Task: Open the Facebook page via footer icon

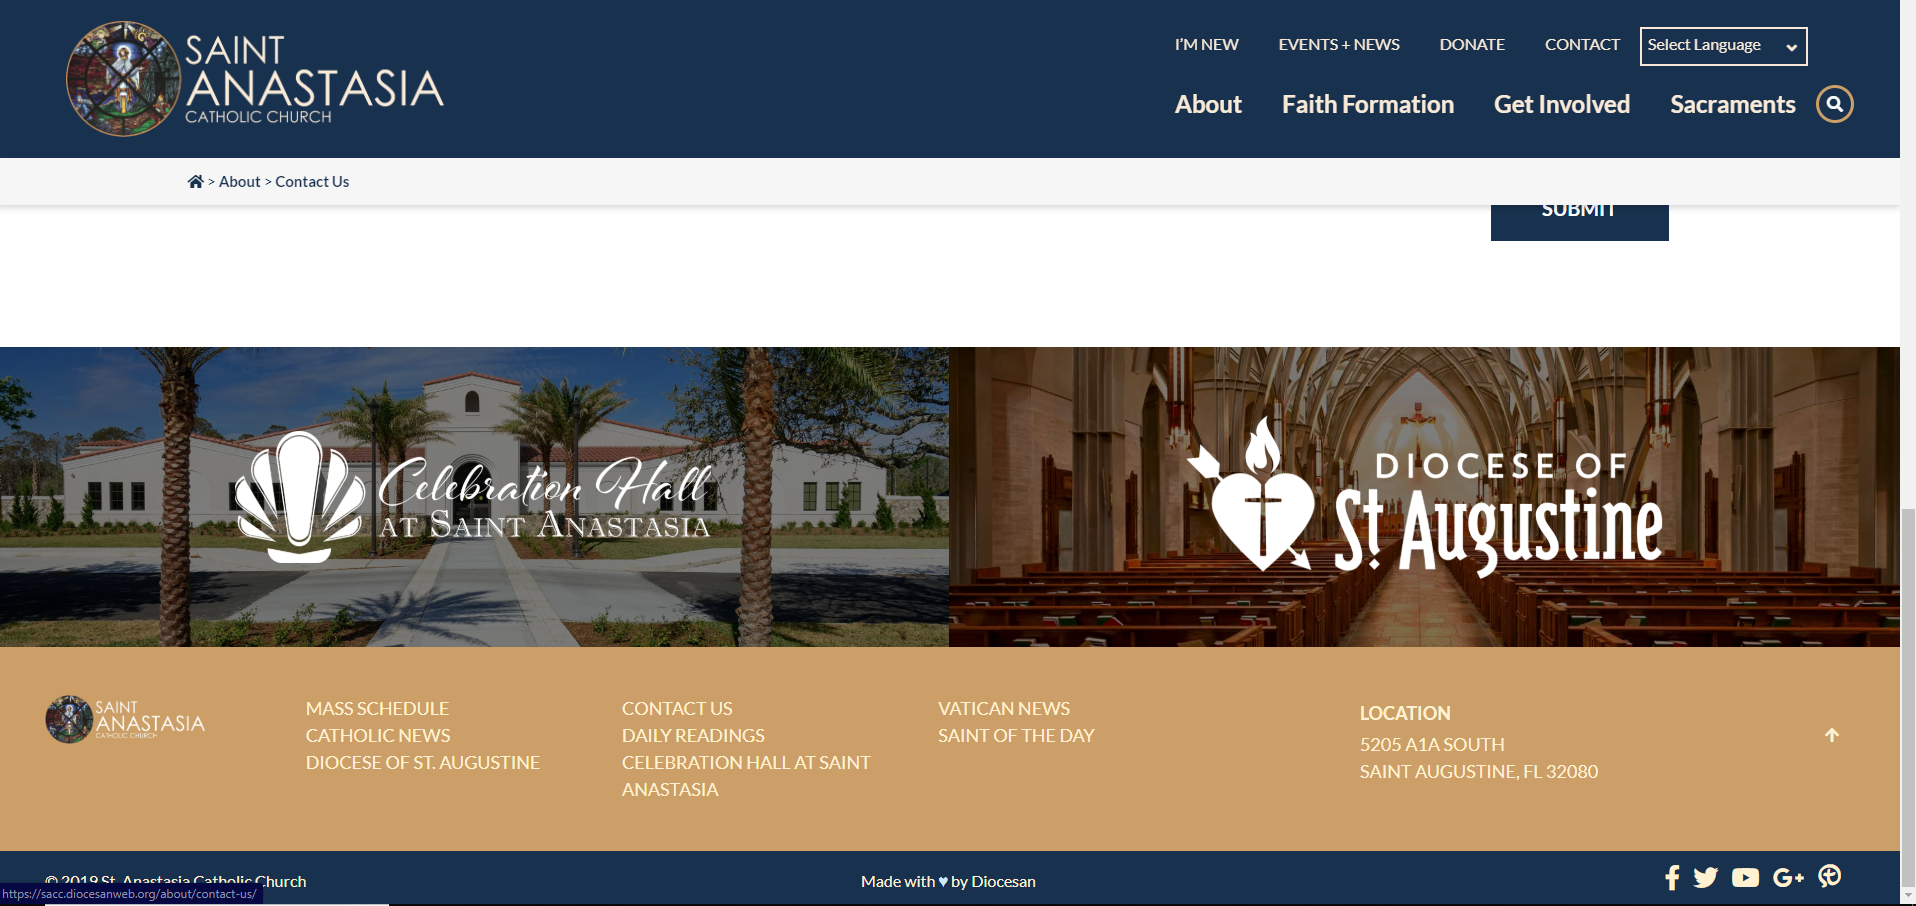Action: tap(1671, 878)
